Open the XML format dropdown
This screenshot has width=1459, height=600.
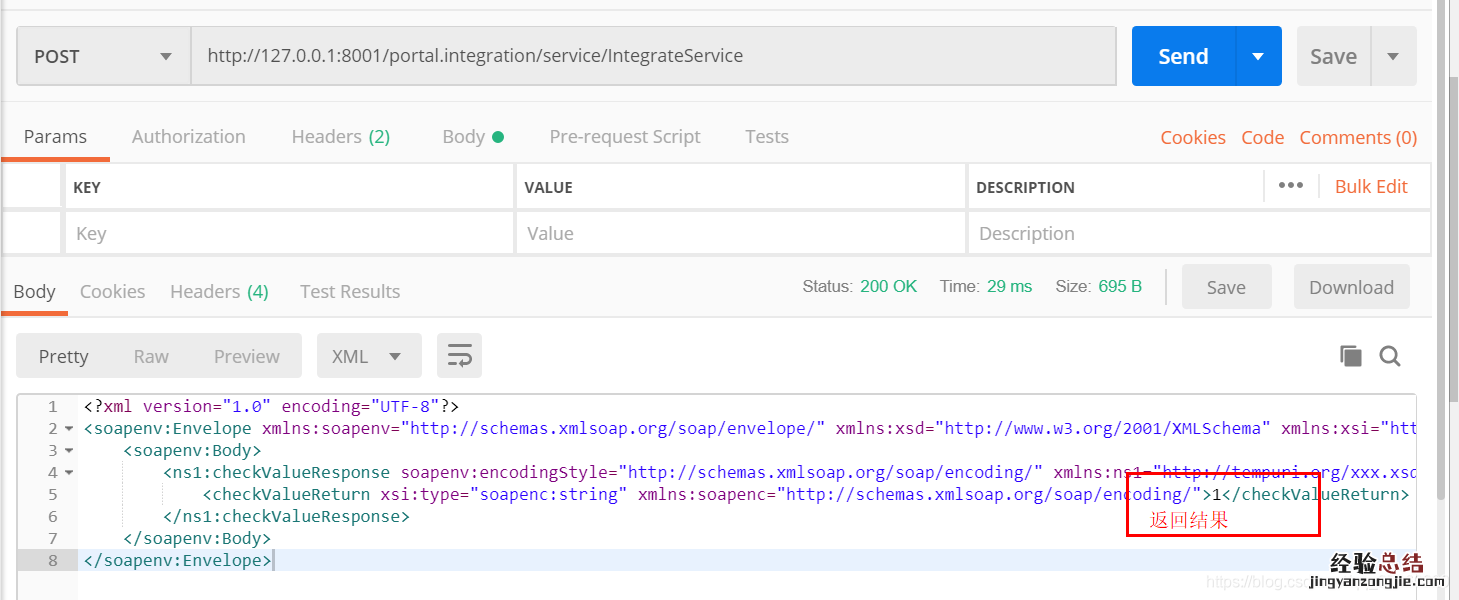point(368,356)
